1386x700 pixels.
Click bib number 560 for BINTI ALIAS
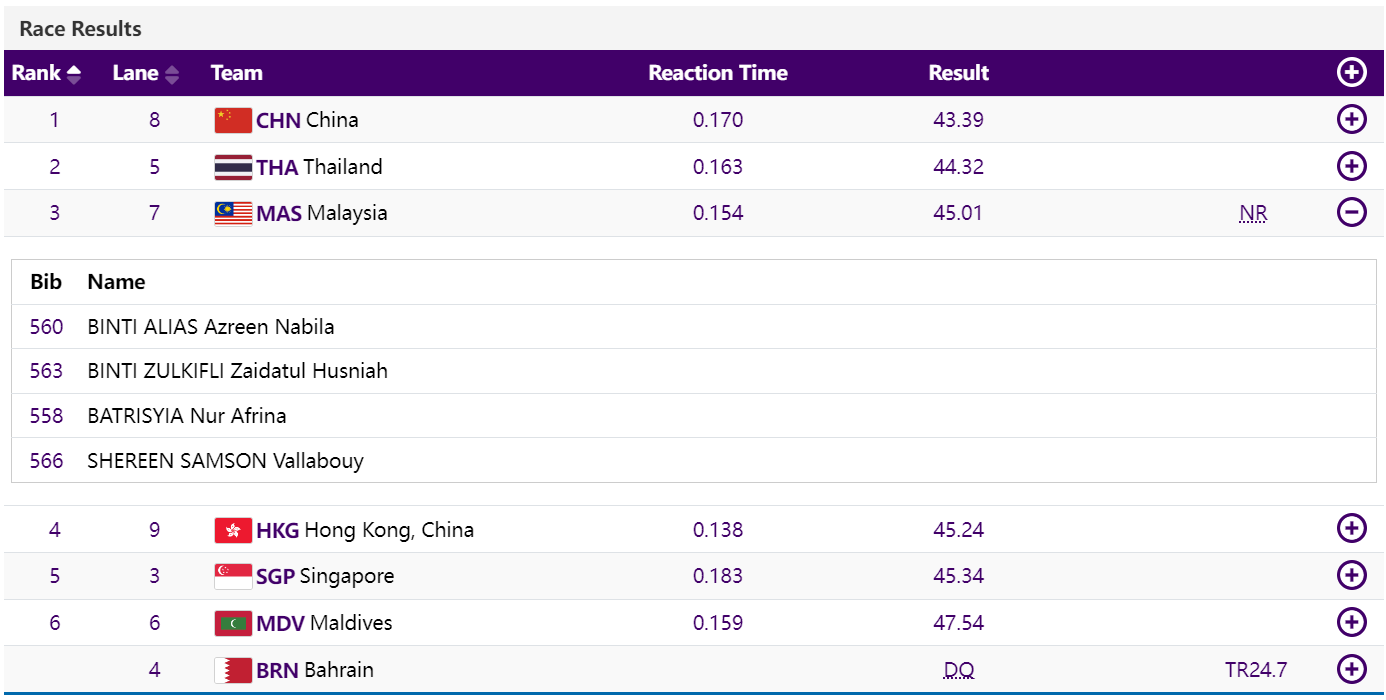click(45, 326)
